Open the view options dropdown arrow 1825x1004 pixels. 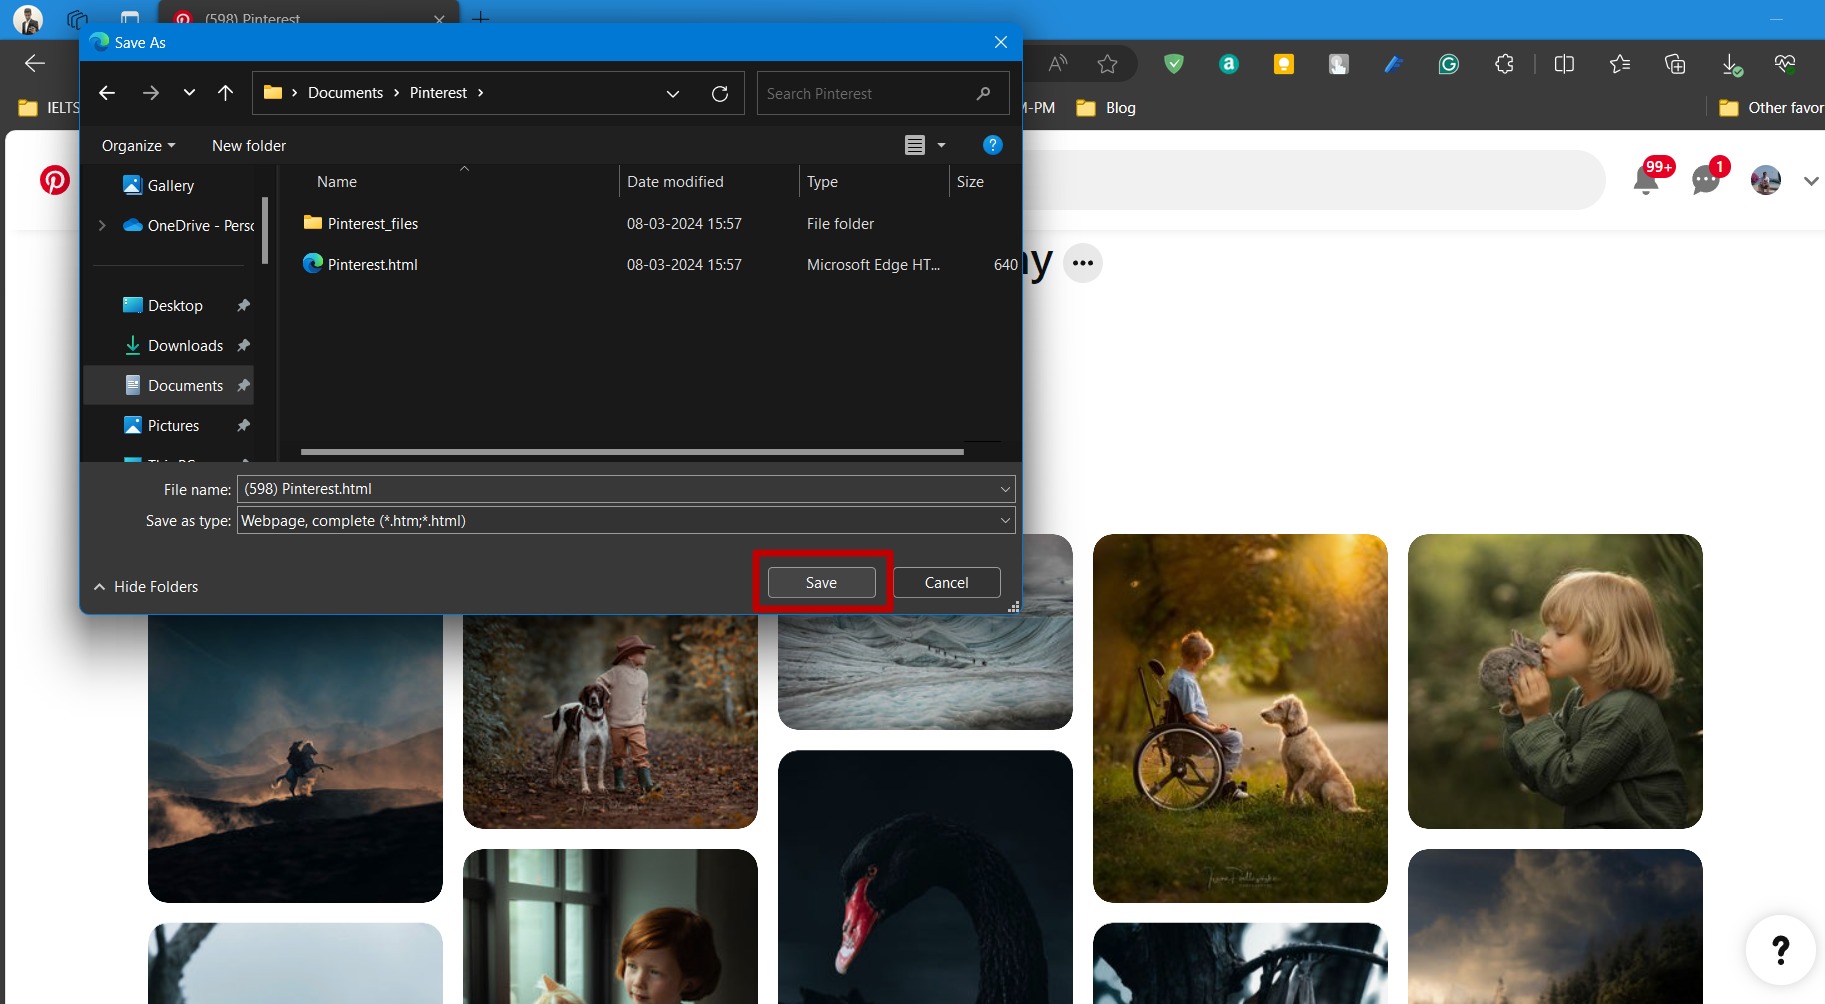941,146
